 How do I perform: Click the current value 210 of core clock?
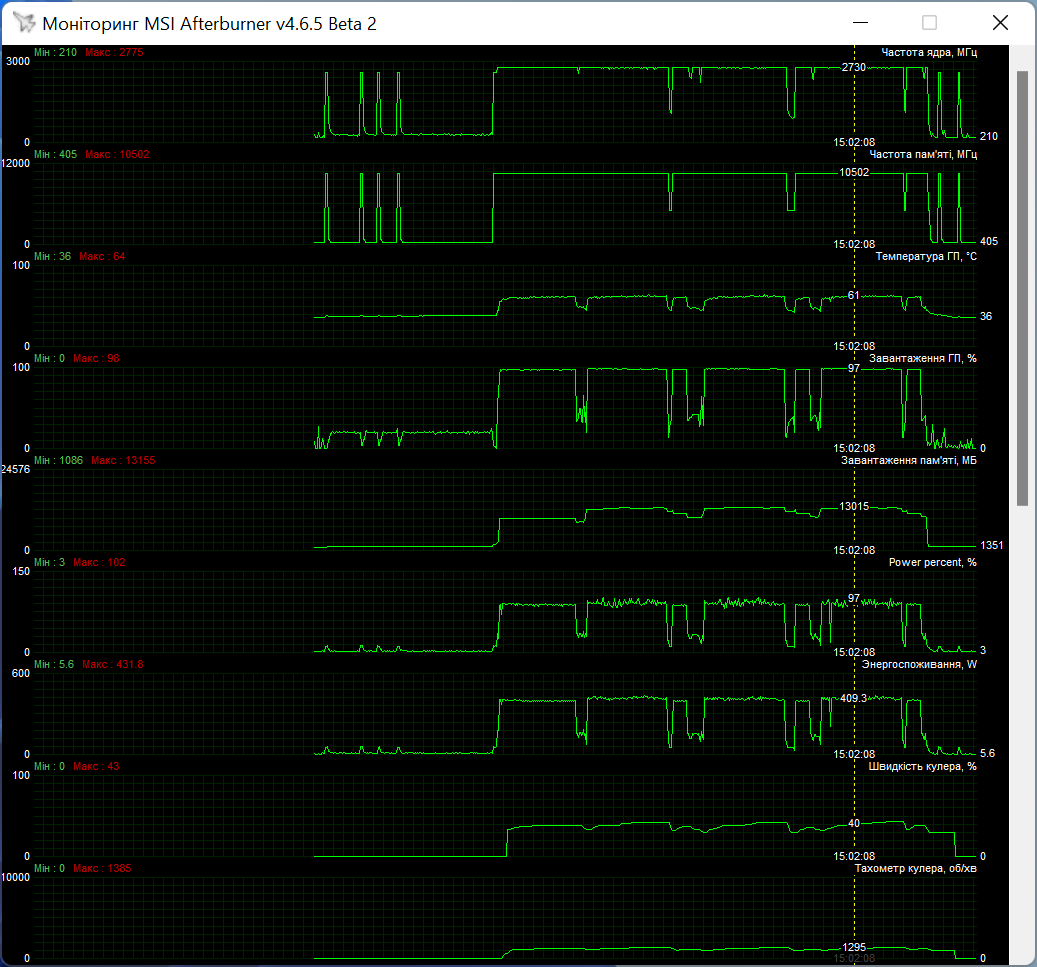(989, 136)
